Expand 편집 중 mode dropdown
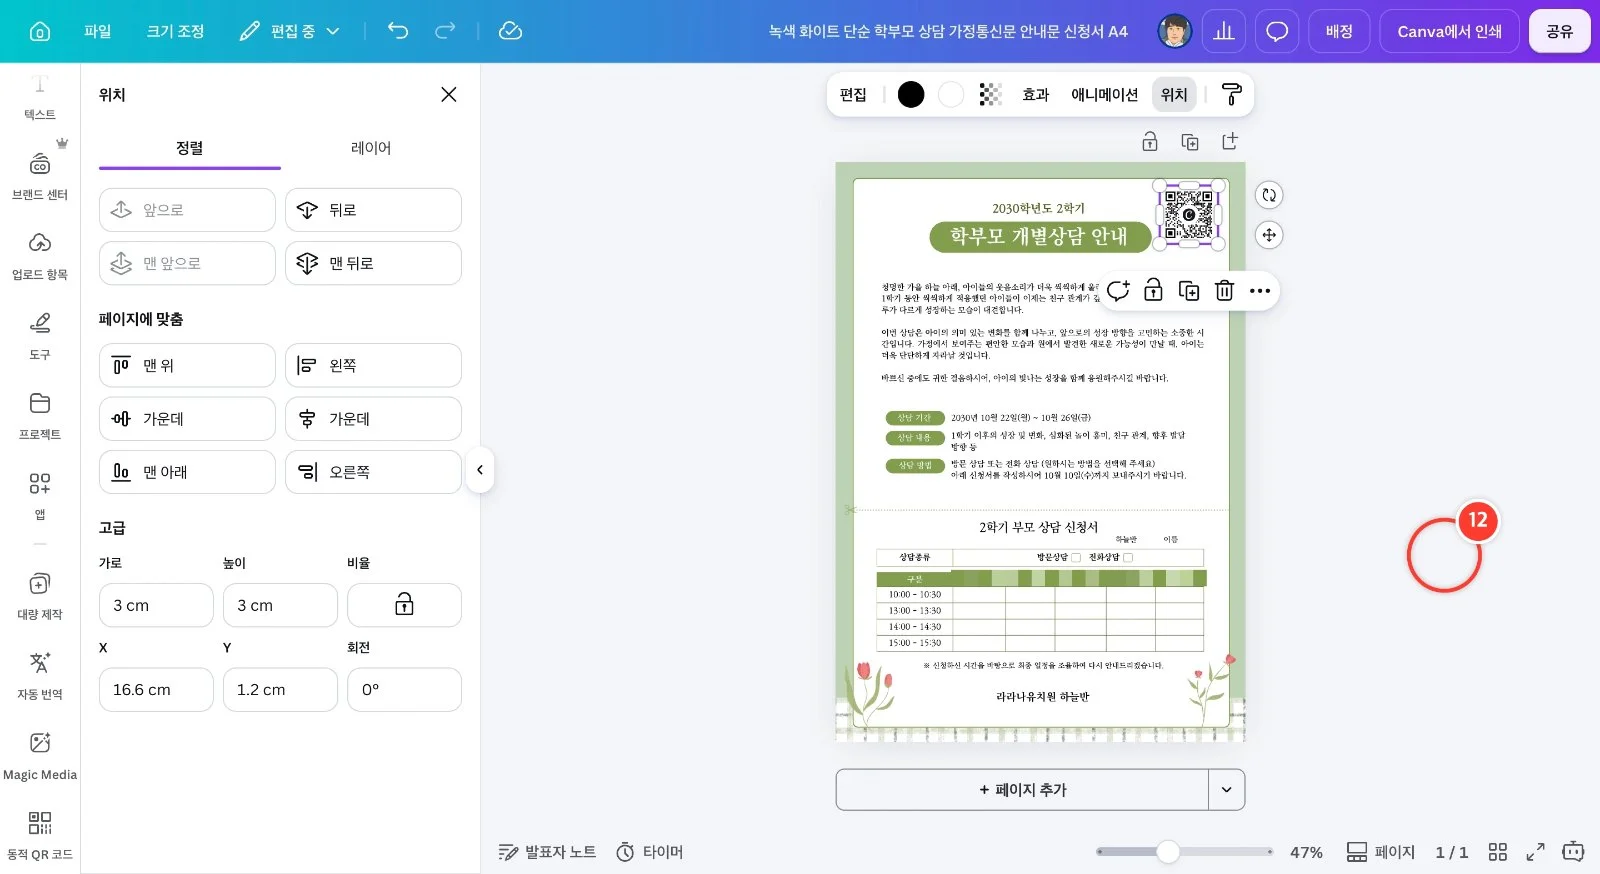 click(x=290, y=31)
